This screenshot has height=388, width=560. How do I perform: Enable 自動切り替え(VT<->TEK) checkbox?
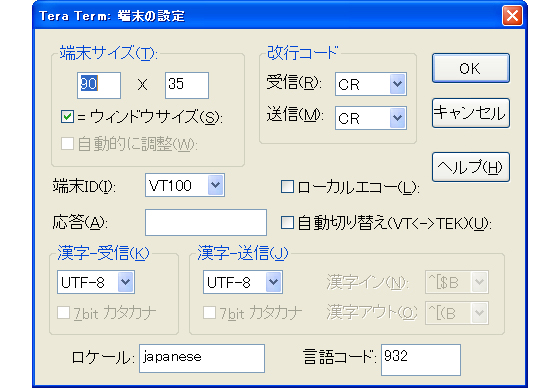[287, 223]
